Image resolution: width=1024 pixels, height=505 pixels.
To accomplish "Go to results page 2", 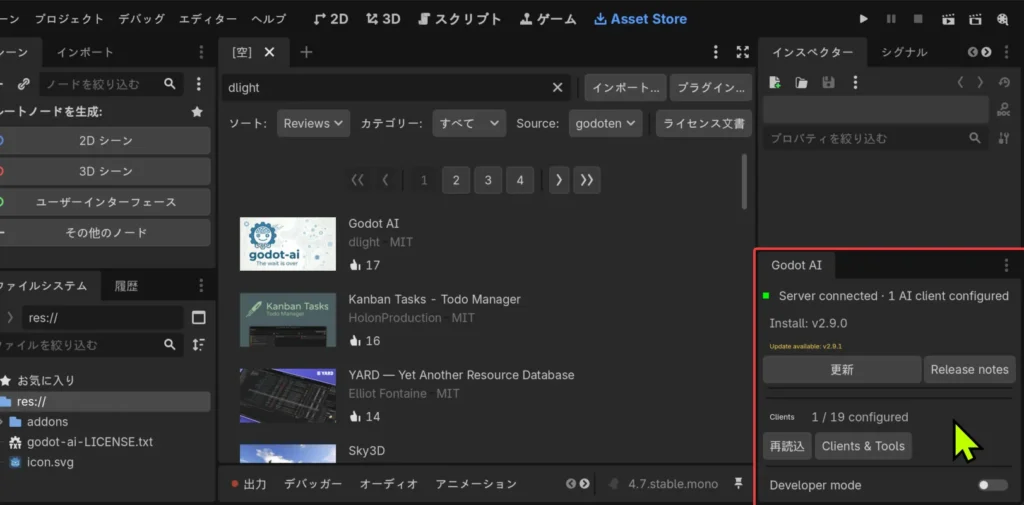I will pyautogui.click(x=456, y=180).
